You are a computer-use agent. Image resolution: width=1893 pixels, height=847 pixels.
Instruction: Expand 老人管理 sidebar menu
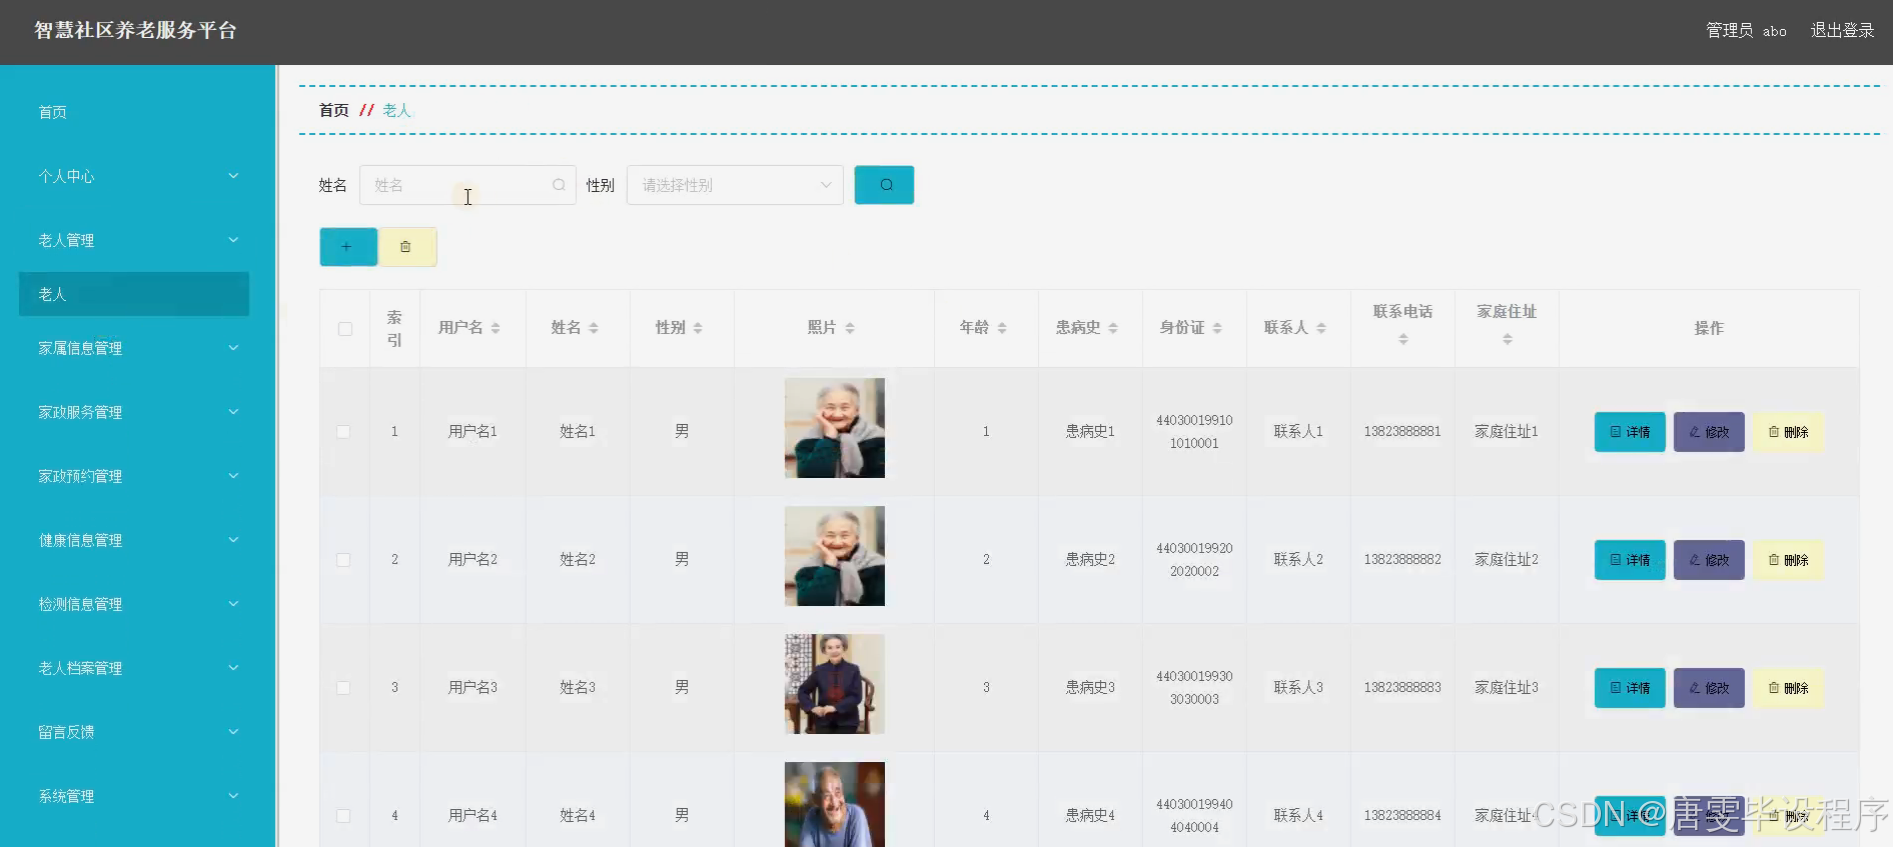(138, 240)
